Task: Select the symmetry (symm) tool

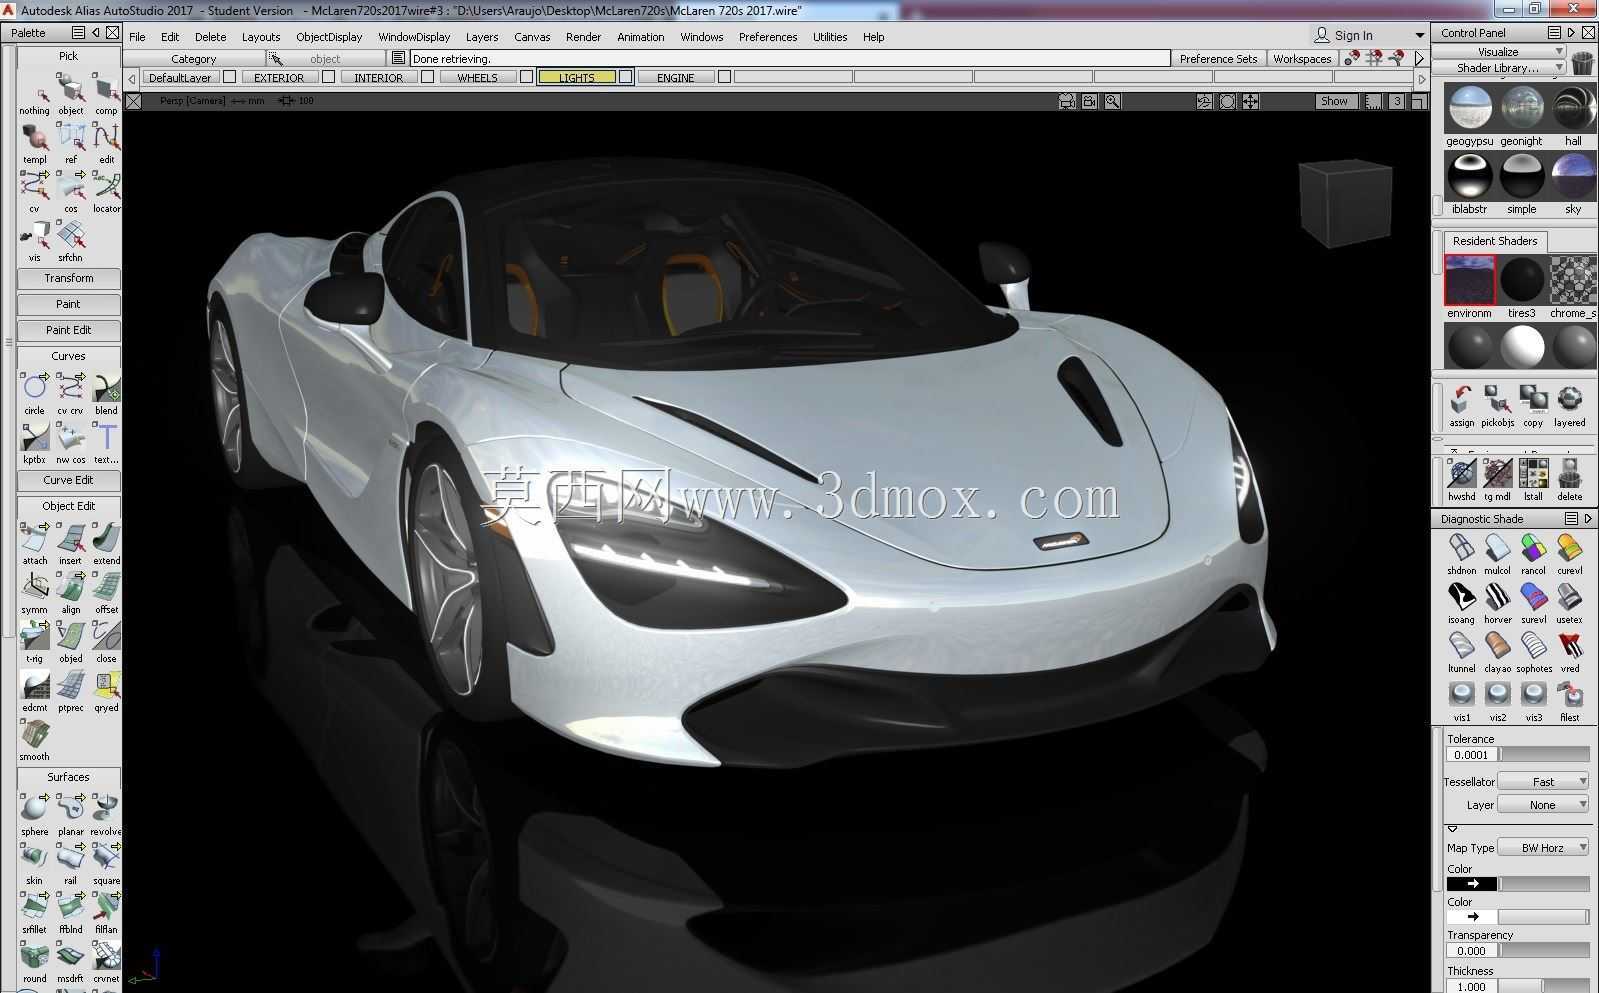Action: (34, 593)
